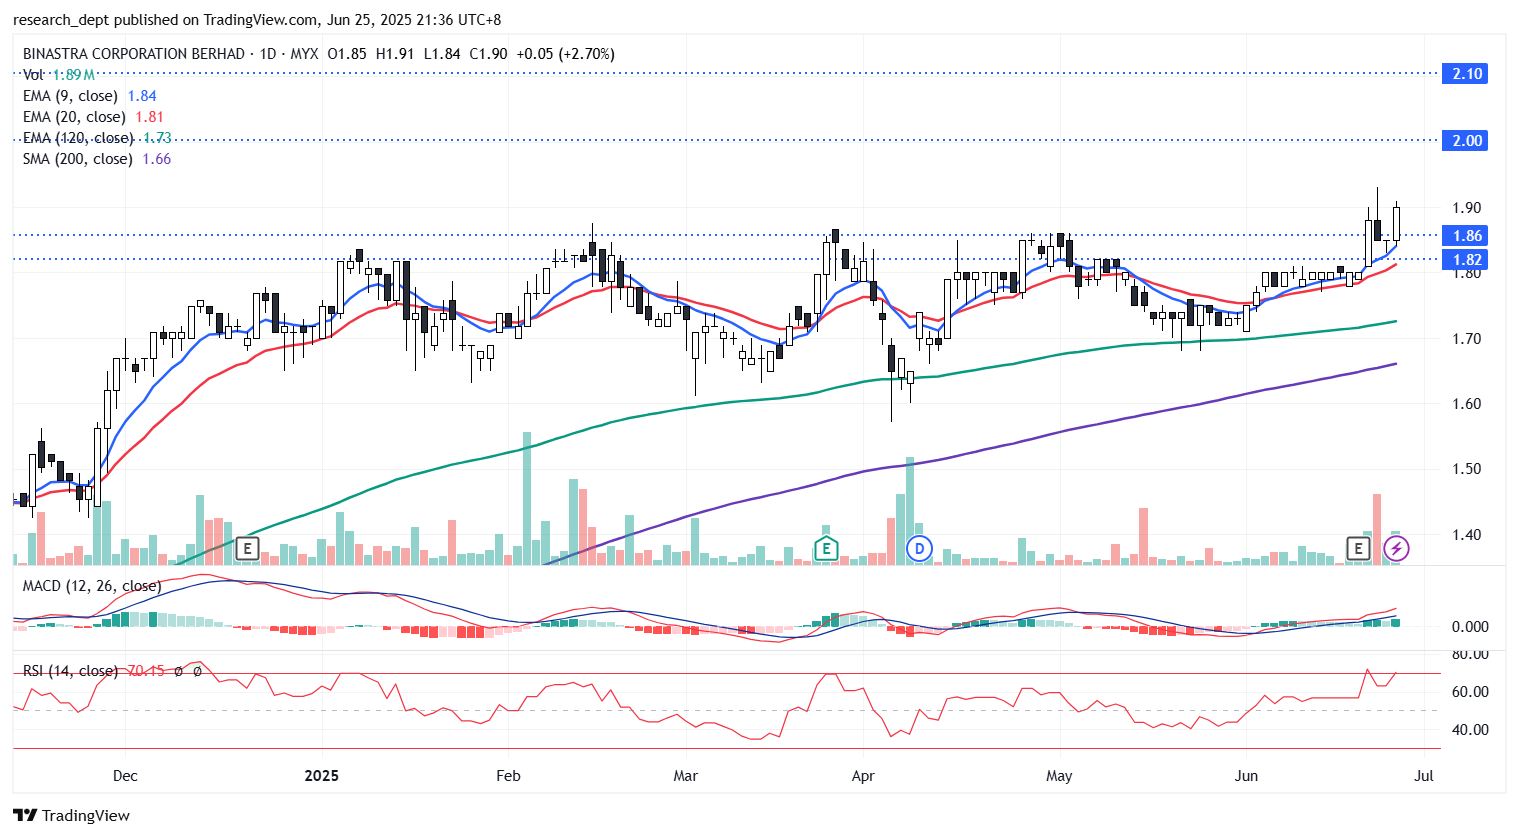Click the RSI 60.00 axis label

pyautogui.click(x=1469, y=692)
